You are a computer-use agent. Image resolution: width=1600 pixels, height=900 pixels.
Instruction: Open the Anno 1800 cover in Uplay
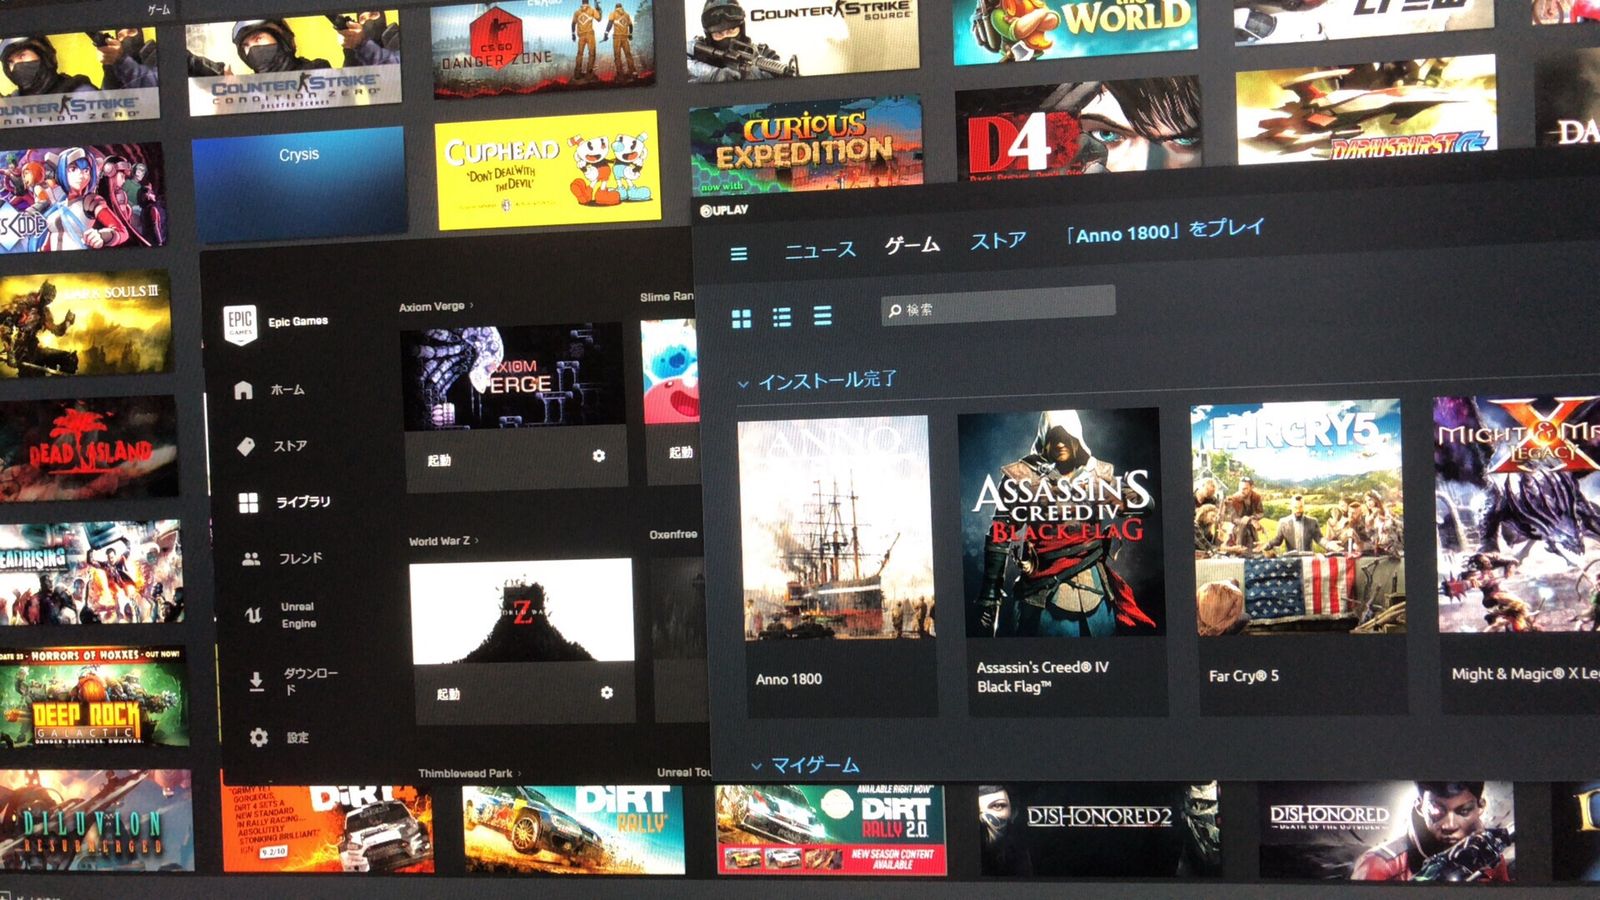click(836, 529)
